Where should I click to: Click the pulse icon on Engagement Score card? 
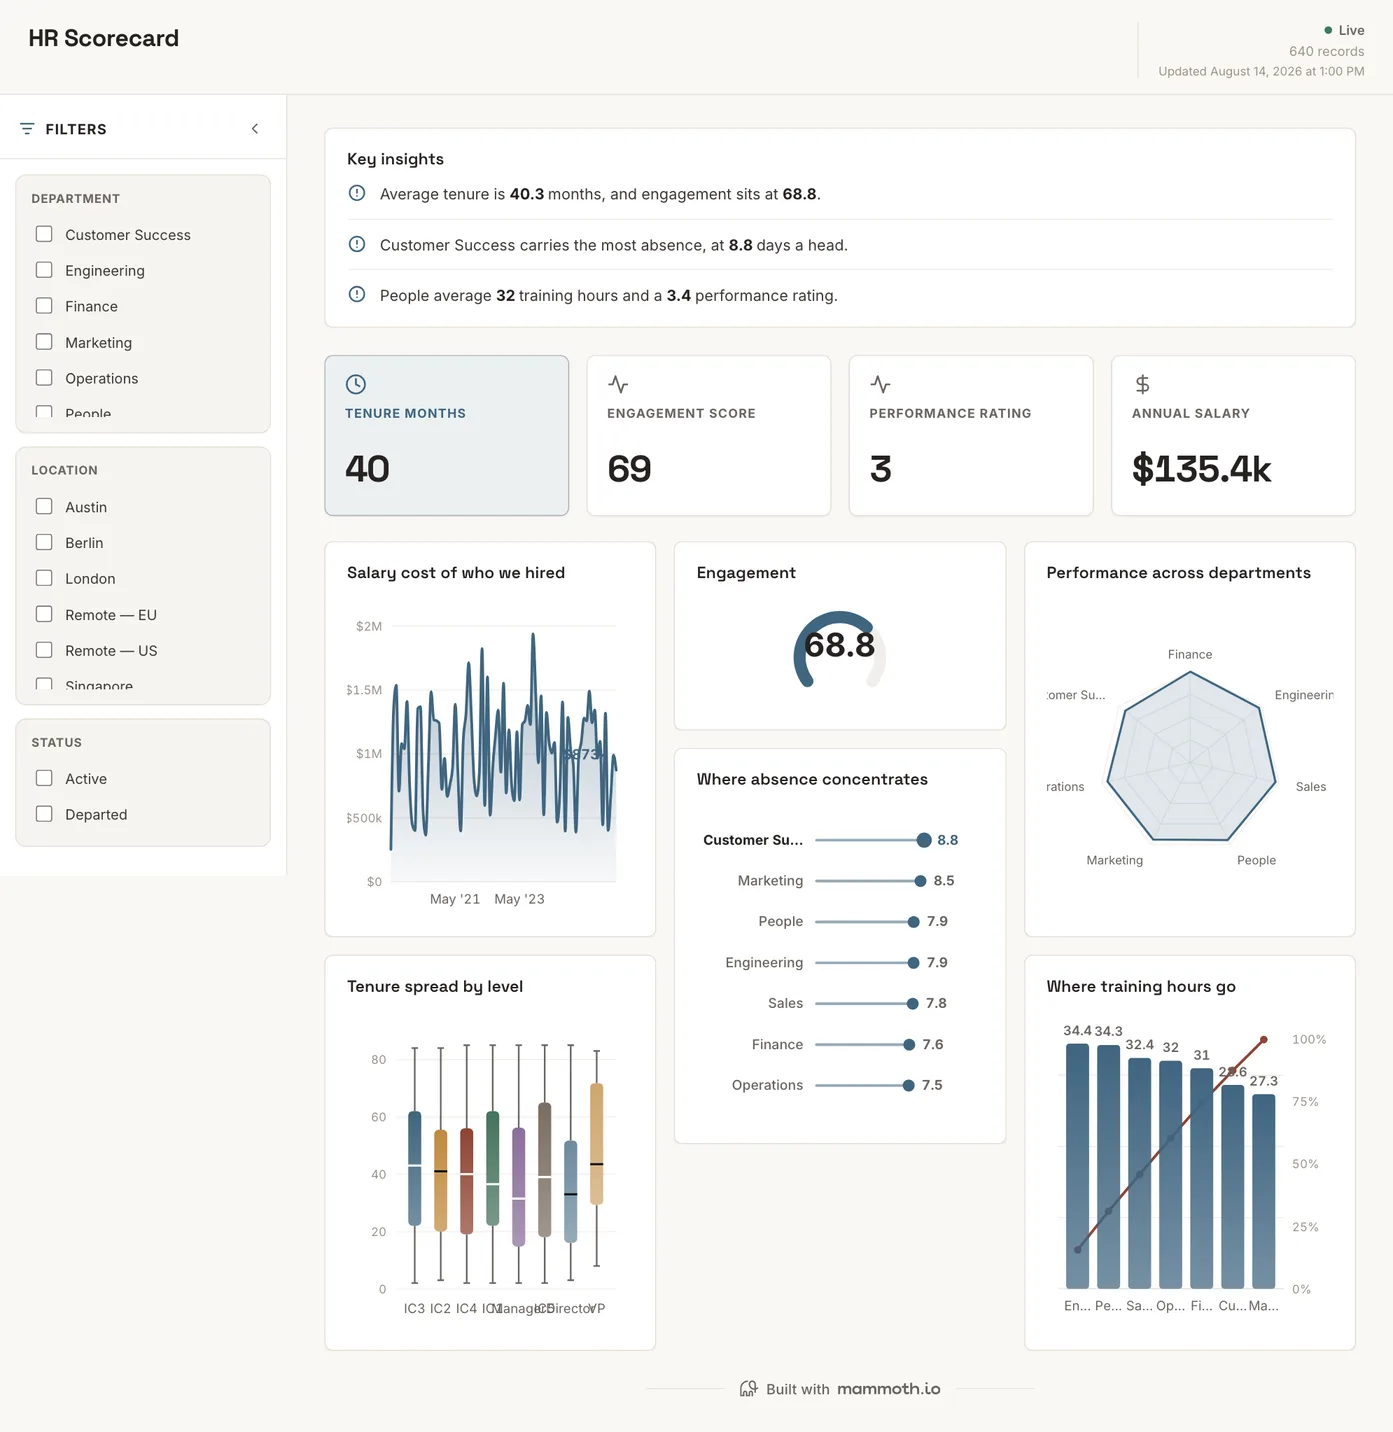618,384
